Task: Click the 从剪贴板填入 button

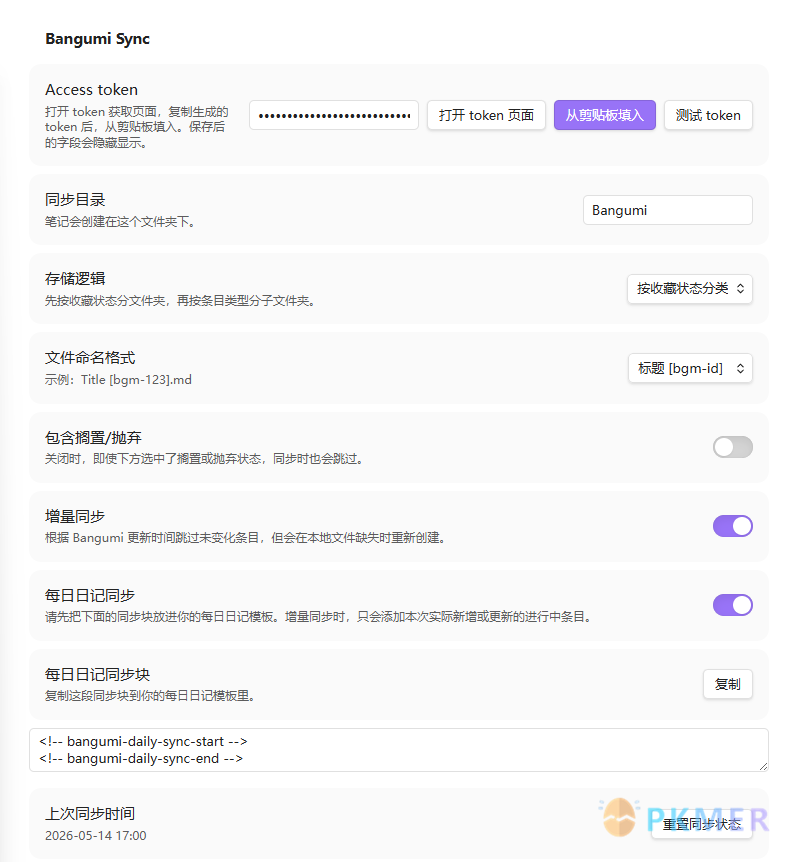Action: coord(604,115)
